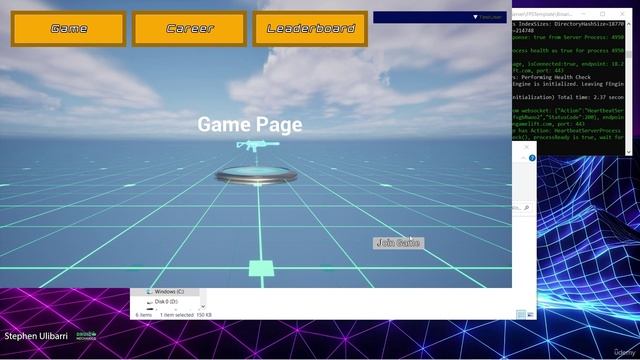Click Explorer navigation pane scroll down arrow

(203, 307)
